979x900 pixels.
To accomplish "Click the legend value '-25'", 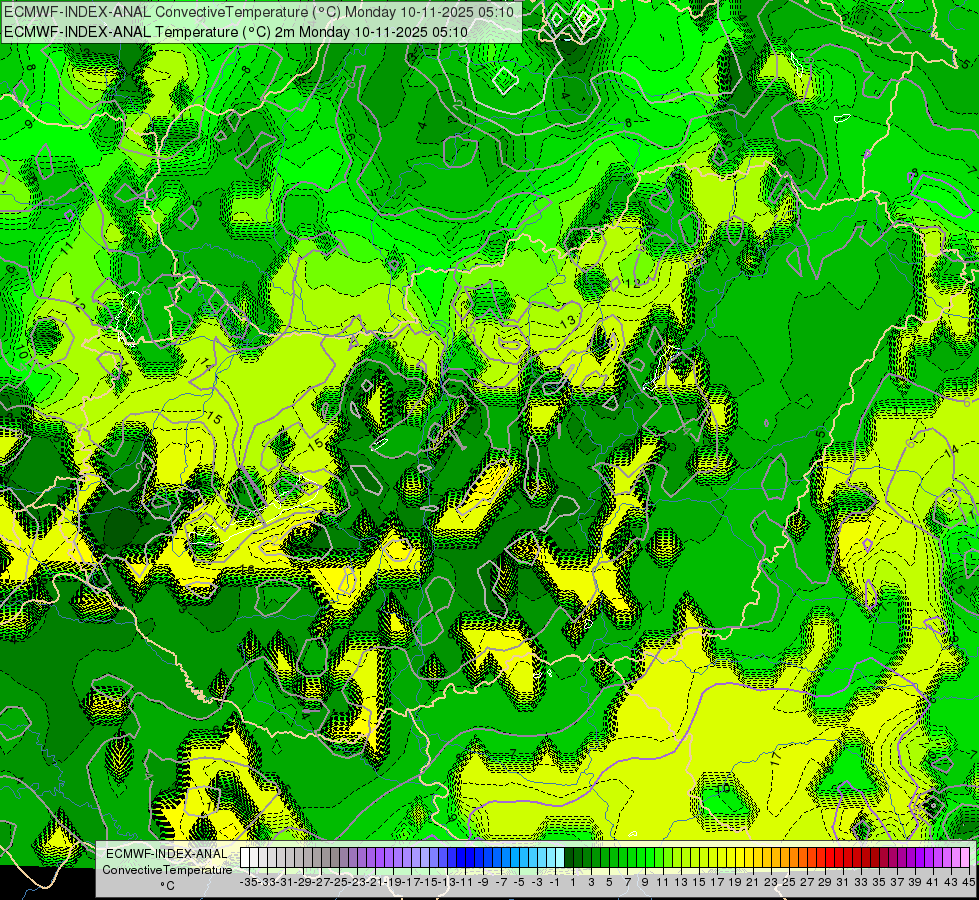I will pos(338,883).
